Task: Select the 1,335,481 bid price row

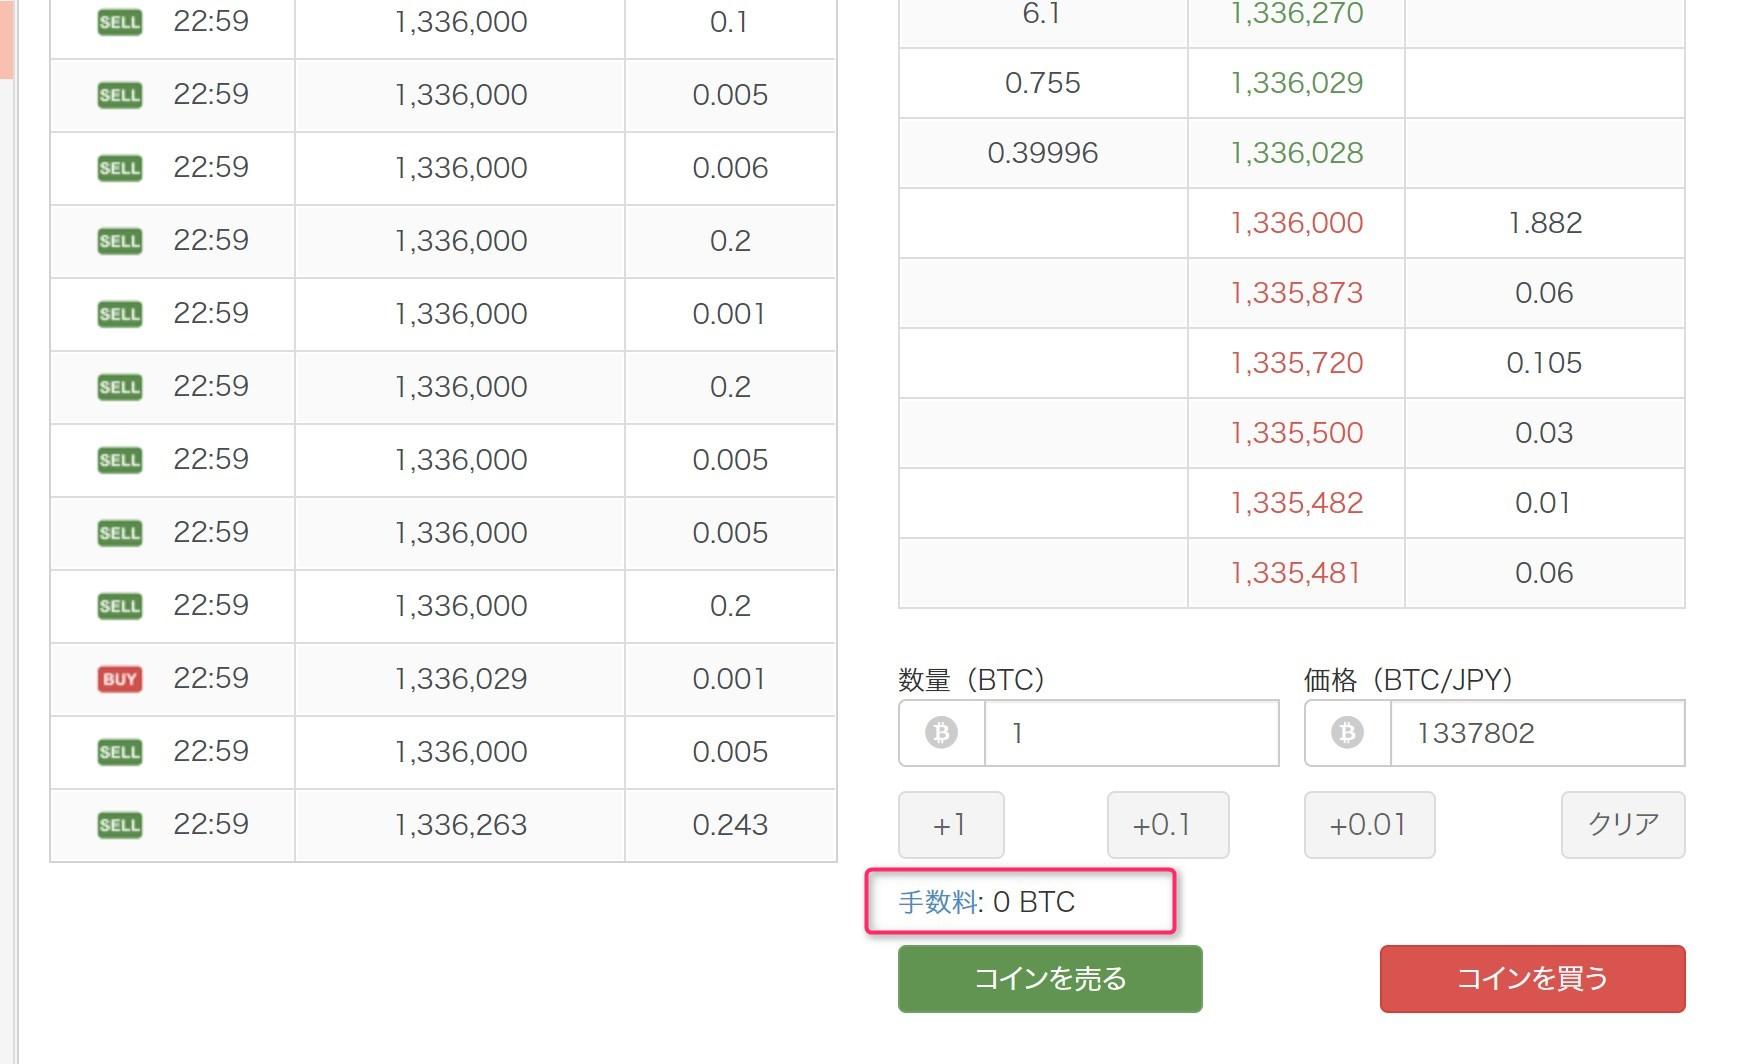Action: pos(1292,573)
